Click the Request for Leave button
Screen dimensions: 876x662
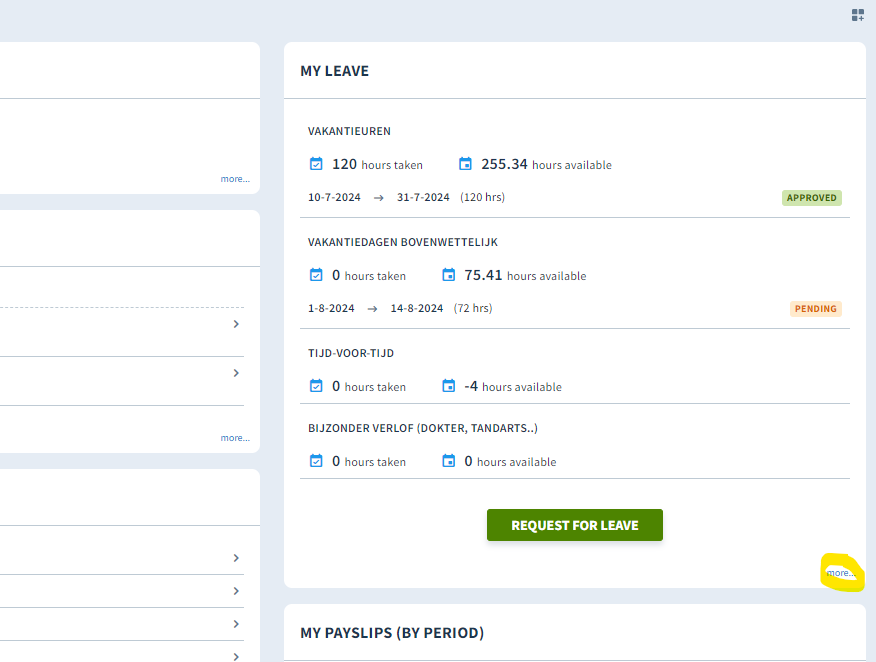[x=575, y=525]
